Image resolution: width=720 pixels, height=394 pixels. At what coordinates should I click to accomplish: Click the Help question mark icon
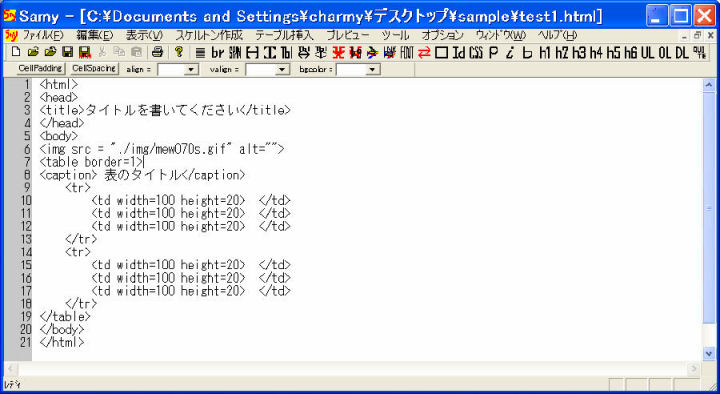[179, 52]
